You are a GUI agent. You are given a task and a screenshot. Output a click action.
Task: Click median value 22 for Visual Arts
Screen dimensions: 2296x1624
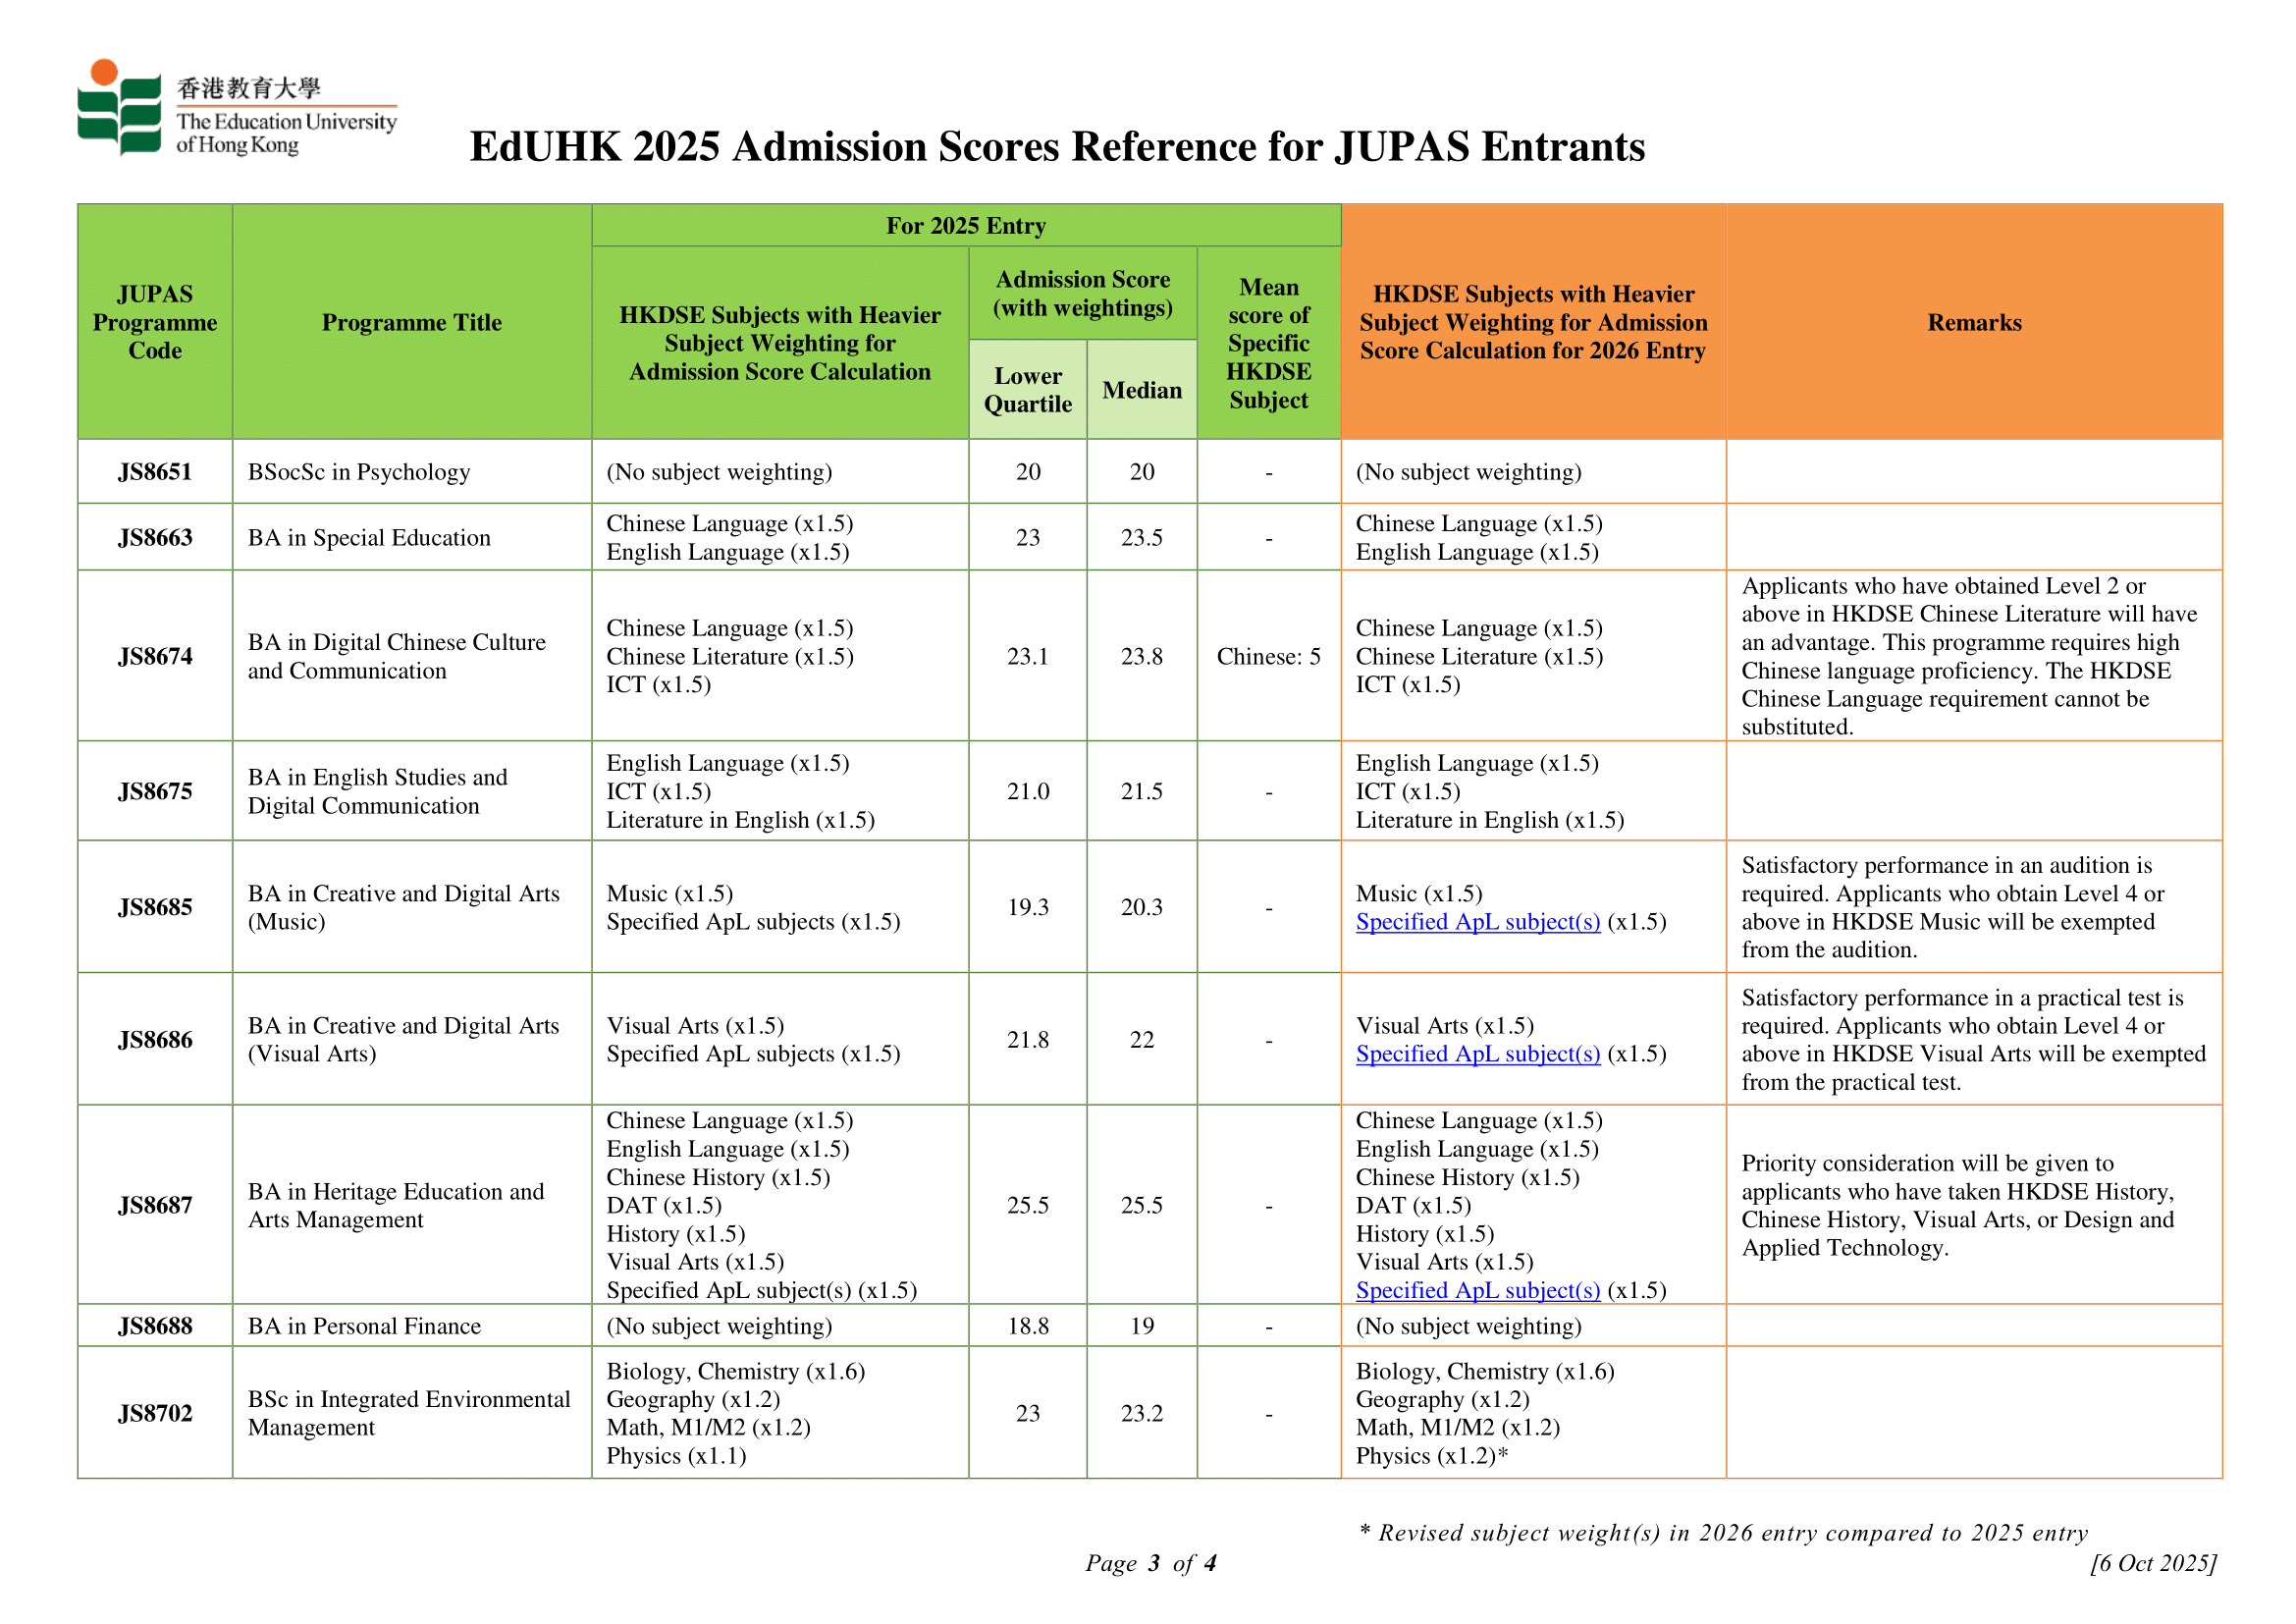pos(1142,1040)
